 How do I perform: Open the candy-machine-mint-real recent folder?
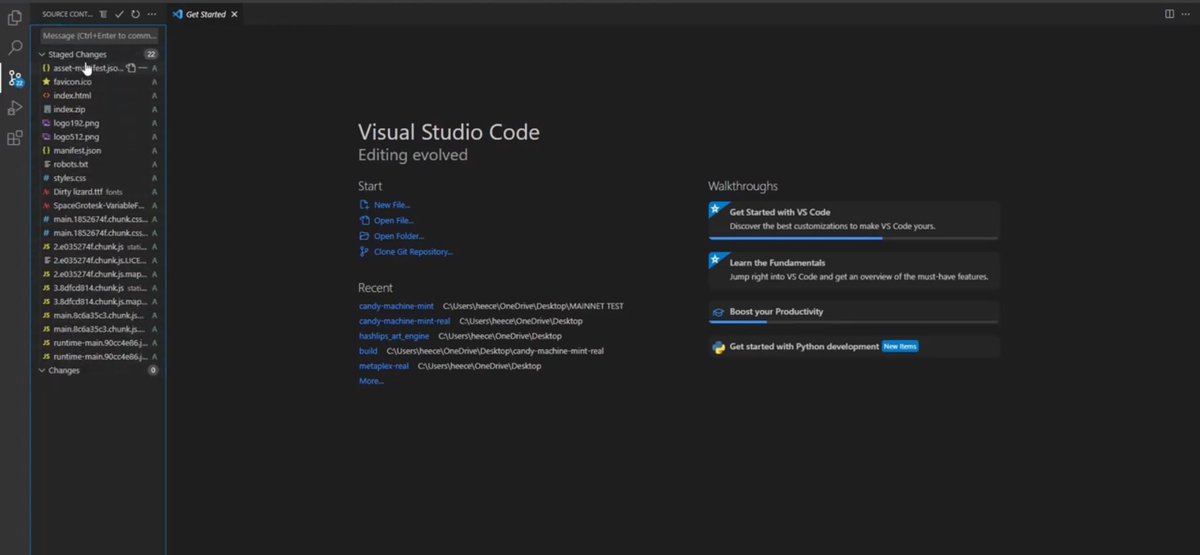[x=404, y=321]
